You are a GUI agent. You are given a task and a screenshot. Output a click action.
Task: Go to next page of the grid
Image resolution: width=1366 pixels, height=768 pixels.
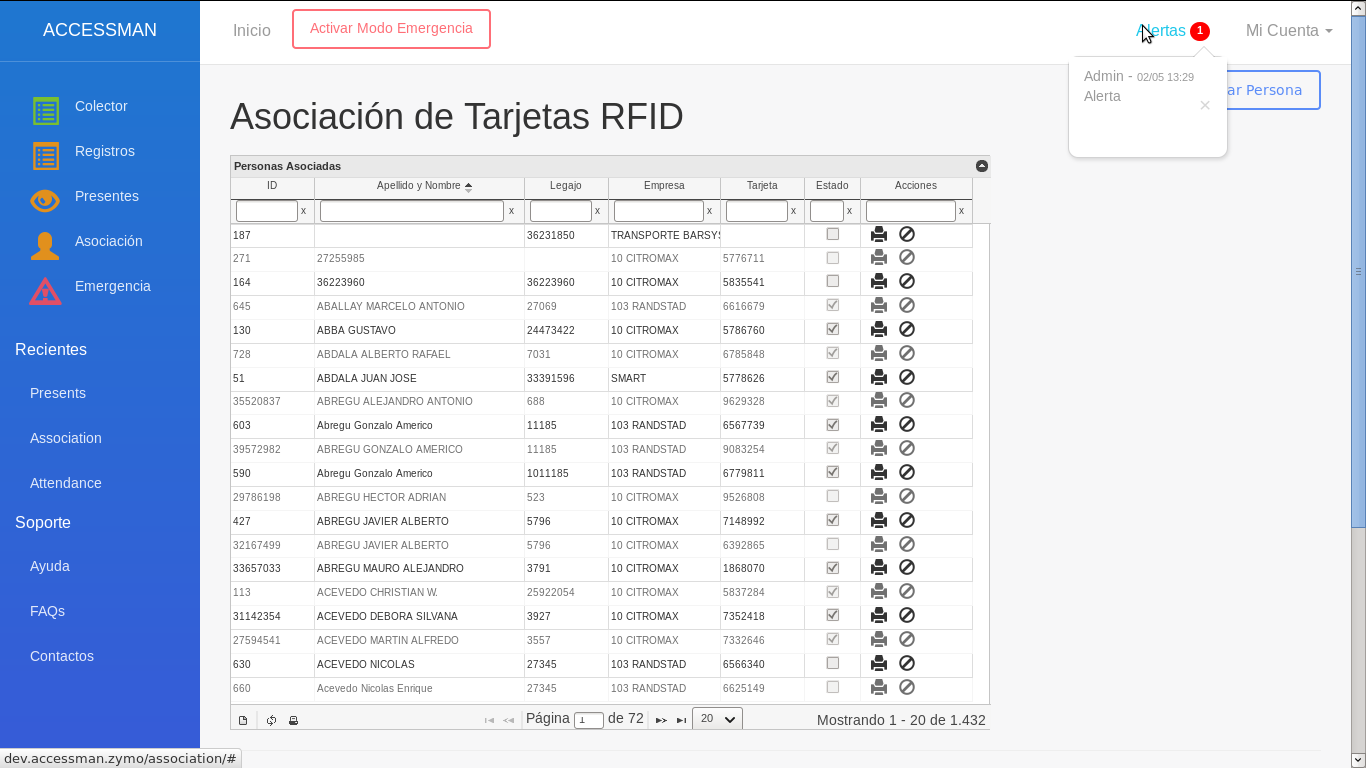[661, 720]
